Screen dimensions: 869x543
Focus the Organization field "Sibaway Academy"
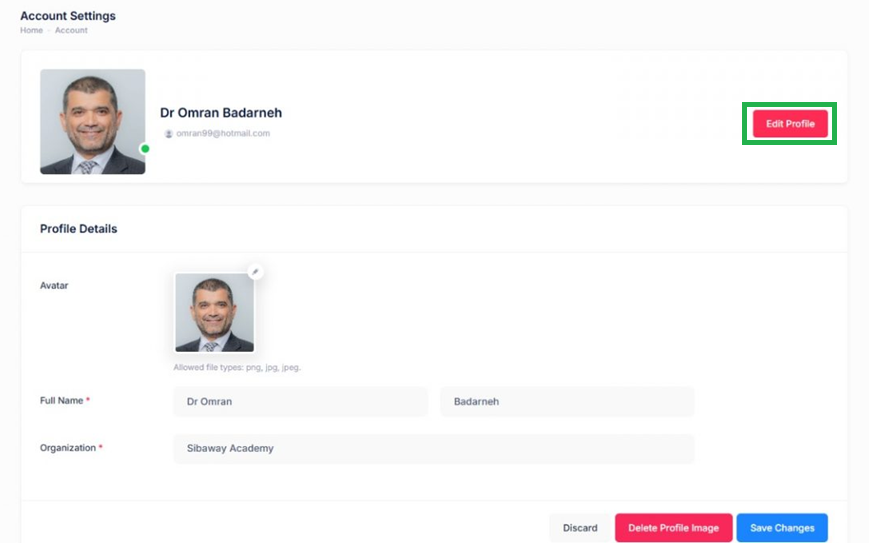433,448
